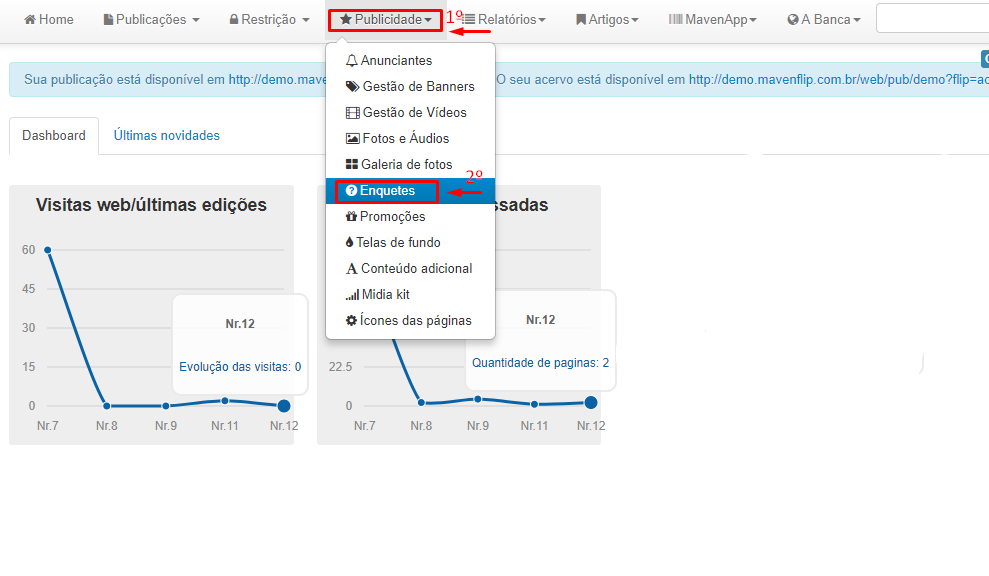Select Telas de fundo entry
989x576 pixels.
pos(410,242)
